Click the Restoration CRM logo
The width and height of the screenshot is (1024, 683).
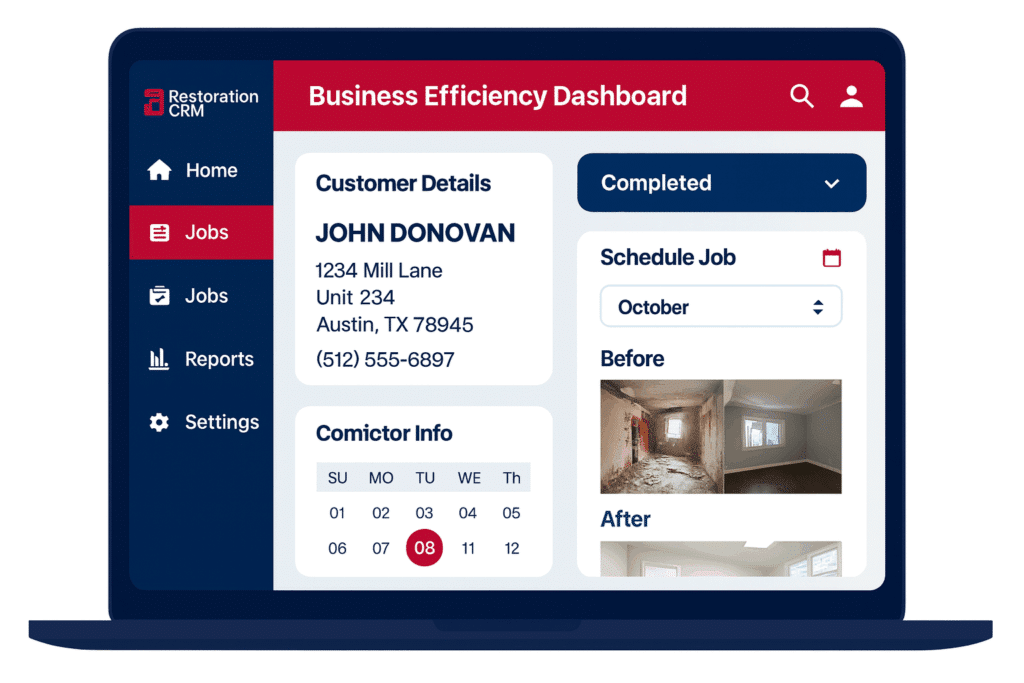pyautogui.click(x=200, y=103)
